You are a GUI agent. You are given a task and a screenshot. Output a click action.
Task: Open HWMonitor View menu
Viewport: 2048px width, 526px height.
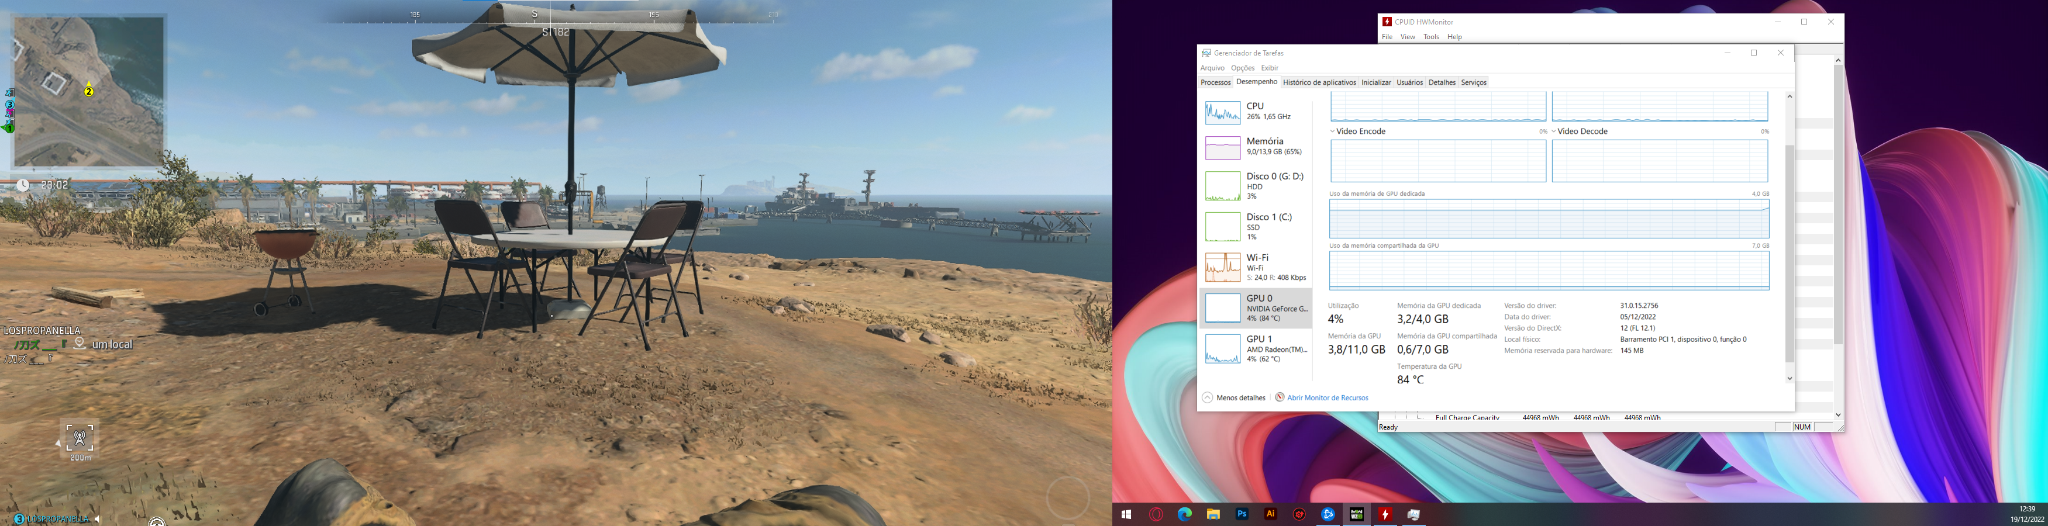click(1407, 37)
